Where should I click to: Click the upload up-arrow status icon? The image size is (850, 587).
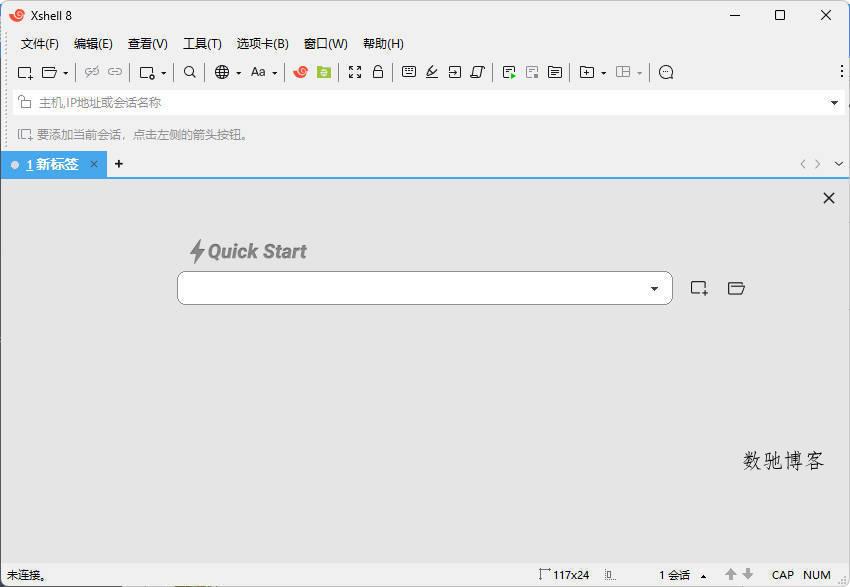coord(730,574)
